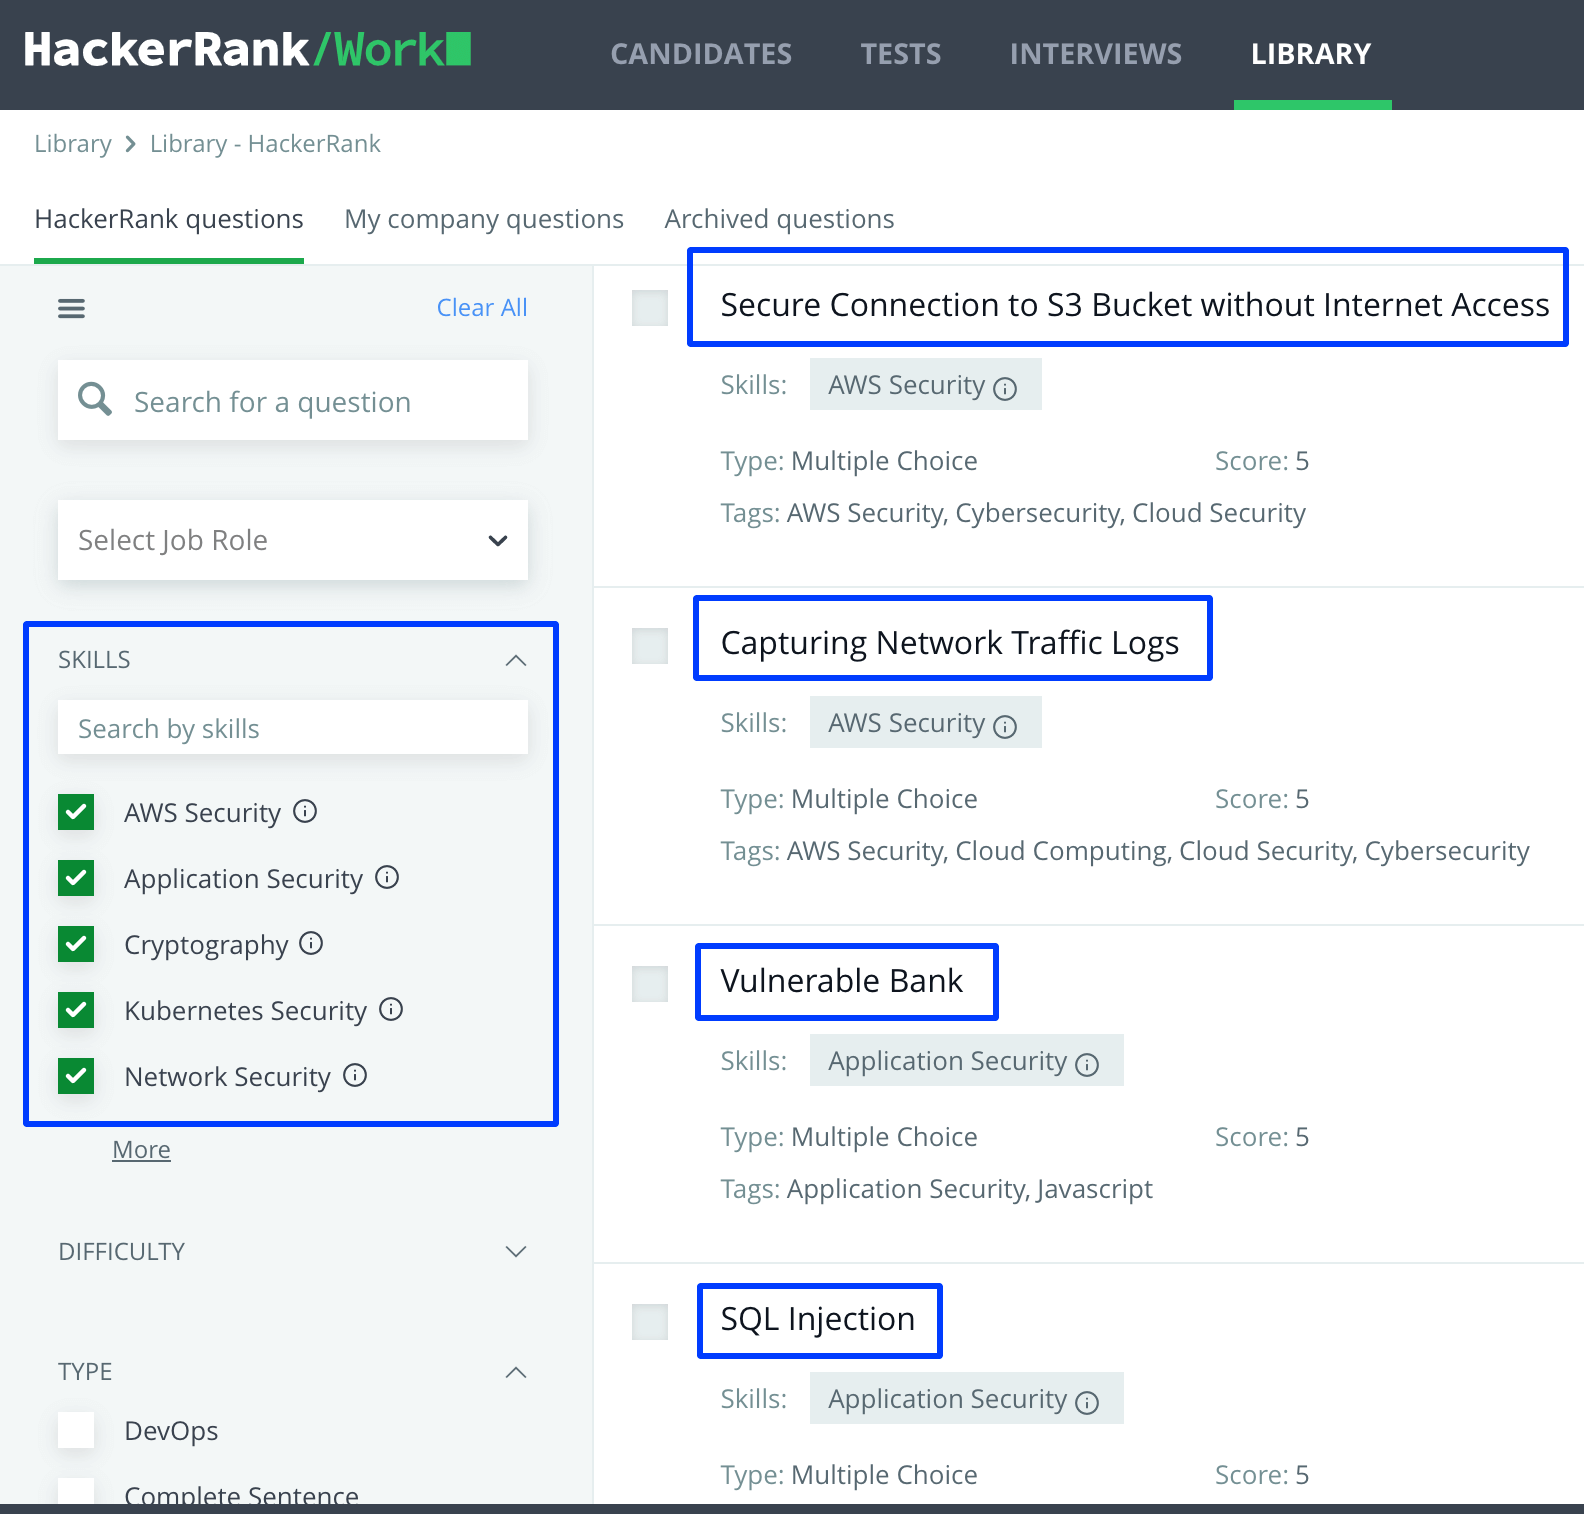Click info icon on Secure Connection skill tag

click(x=1005, y=388)
